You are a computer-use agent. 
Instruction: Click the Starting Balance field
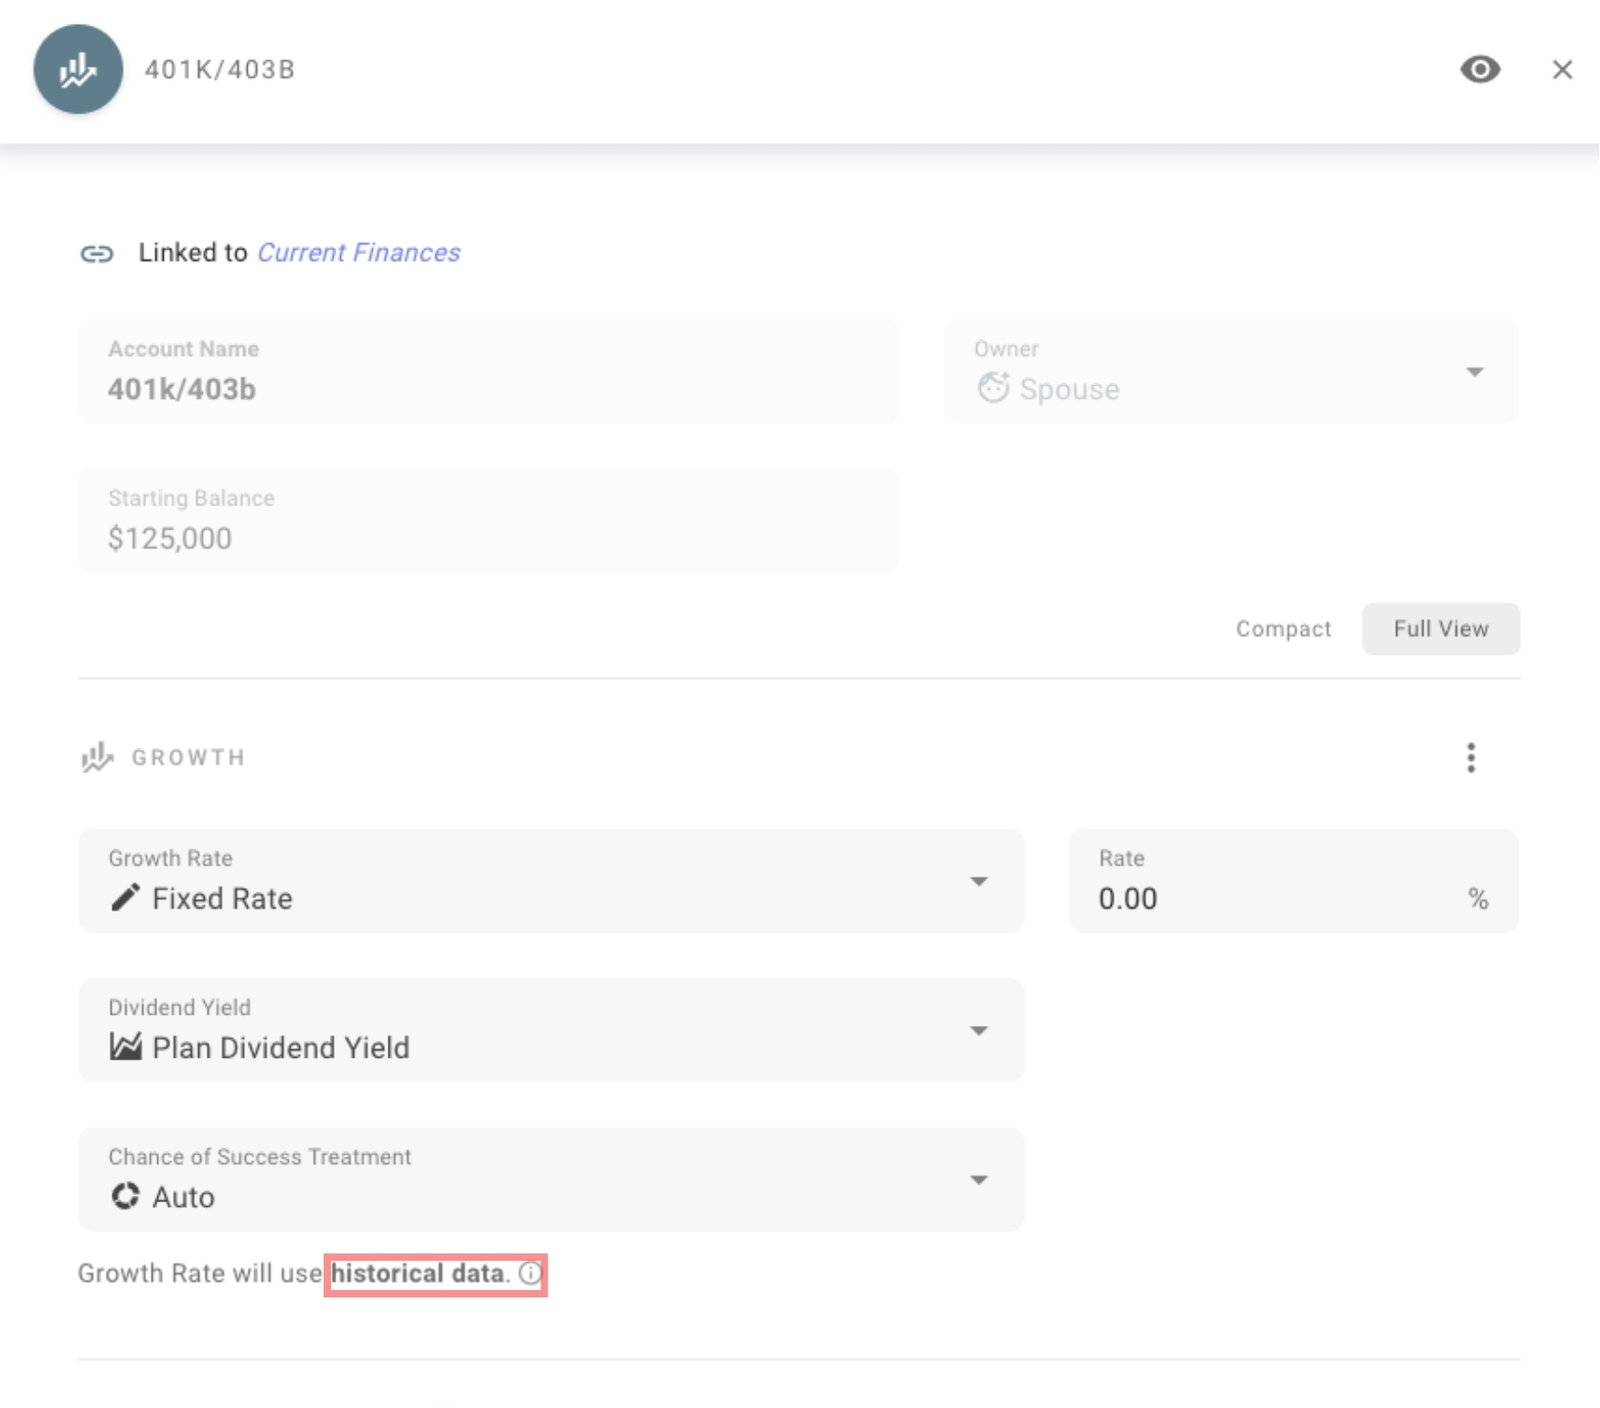tap(488, 521)
